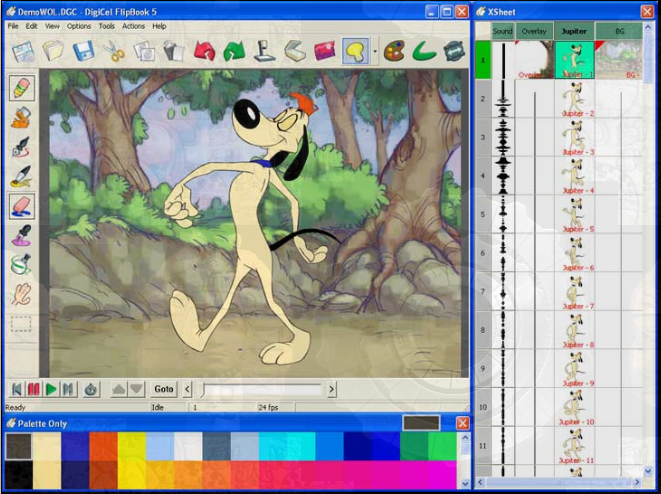Image resolution: width=661 pixels, height=494 pixels.
Task: Click the red stop playback button
Action: pos(34,389)
